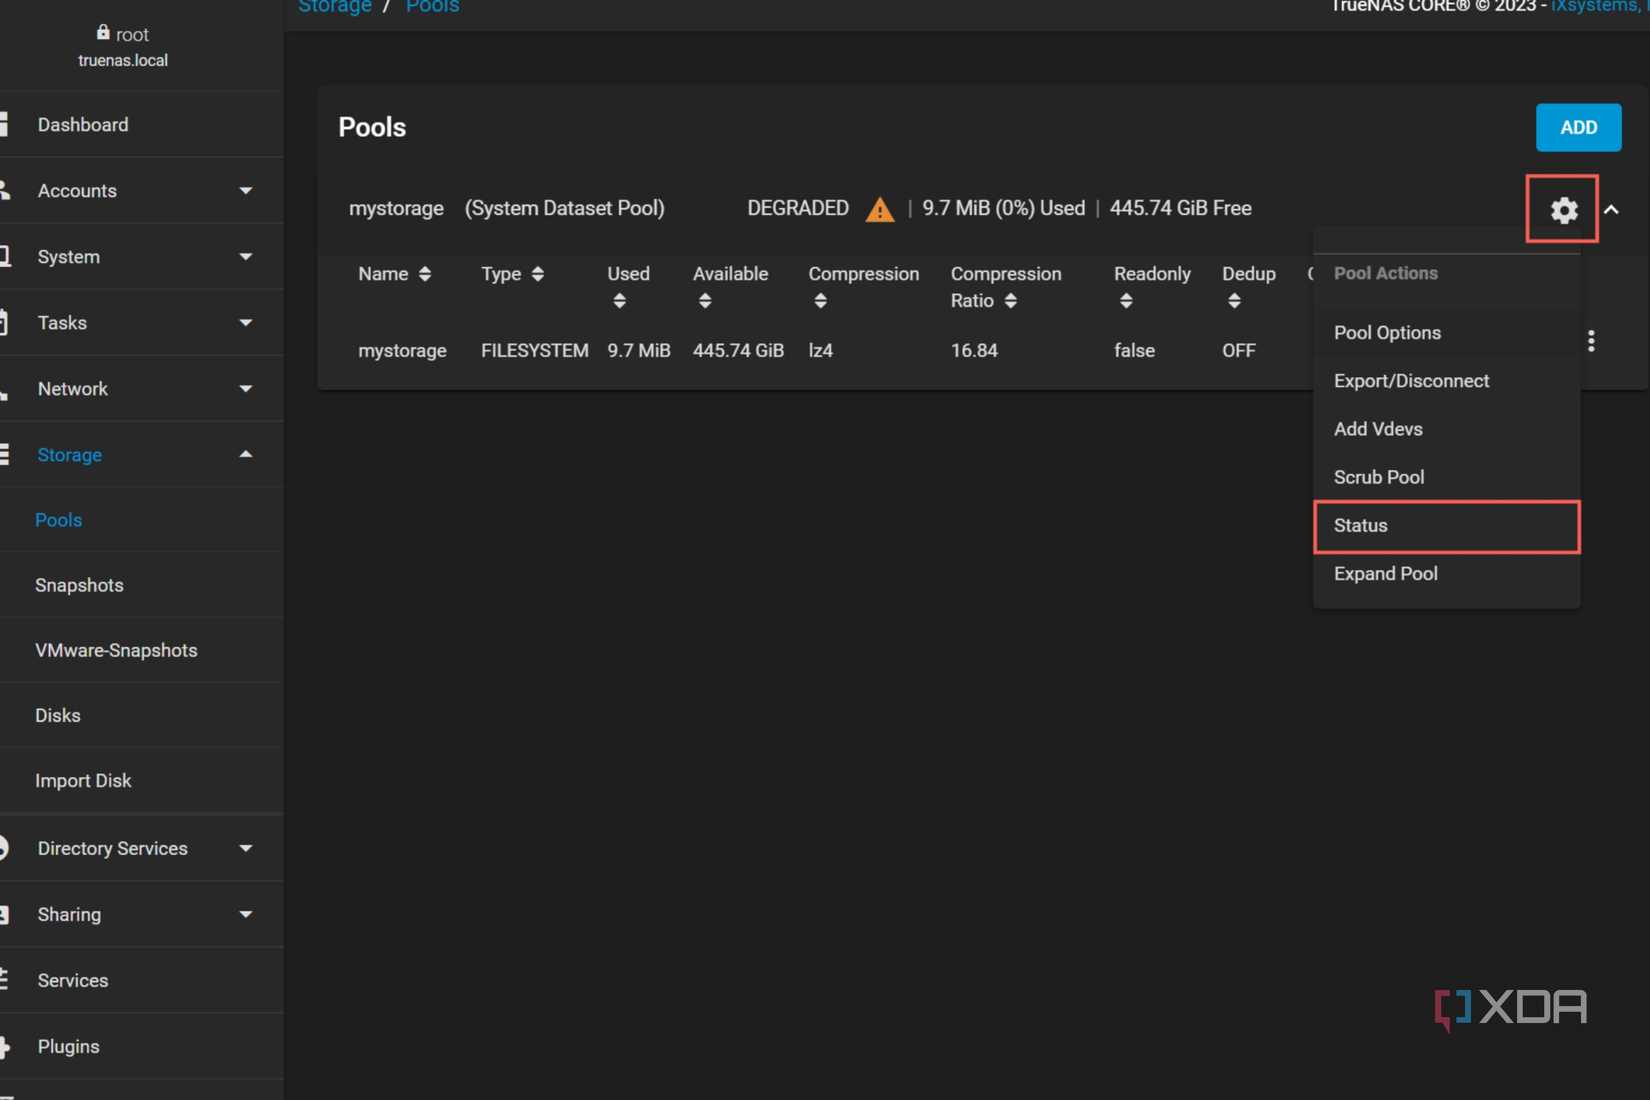Open Status from Pool Actions menu
This screenshot has height=1100, width=1650.
pyautogui.click(x=1446, y=526)
